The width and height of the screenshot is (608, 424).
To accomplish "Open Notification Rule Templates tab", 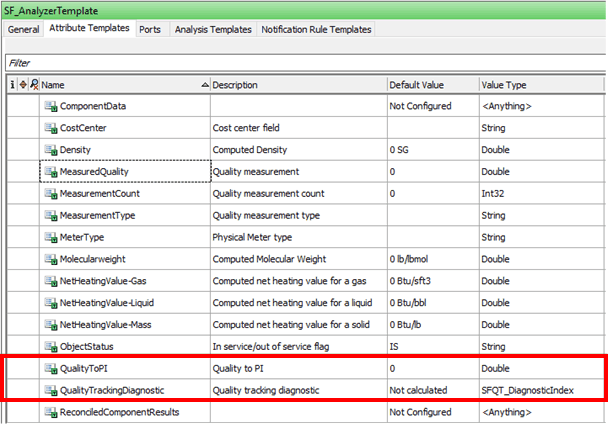I will coord(316,29).
